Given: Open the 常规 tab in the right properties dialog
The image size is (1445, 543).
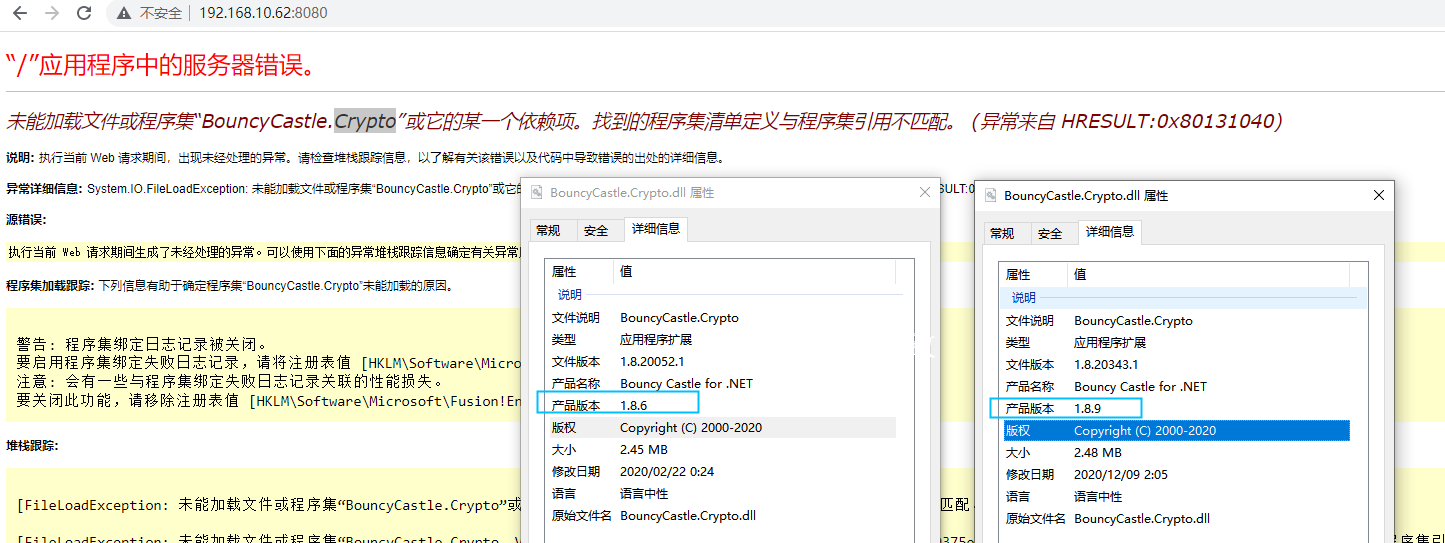Looking at the screenshot, I should coord(1002,234).
